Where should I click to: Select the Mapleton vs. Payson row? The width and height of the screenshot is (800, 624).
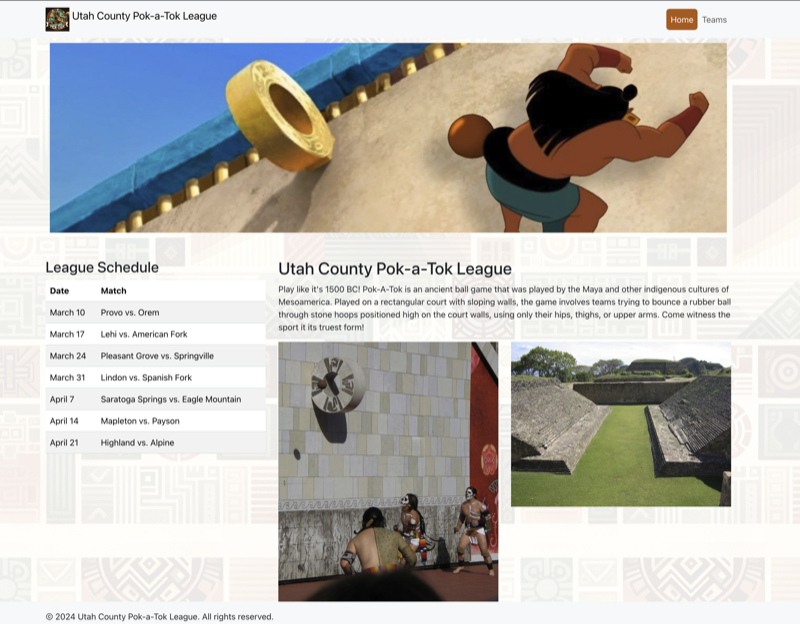pyautogui.click(x=156, y=421)
